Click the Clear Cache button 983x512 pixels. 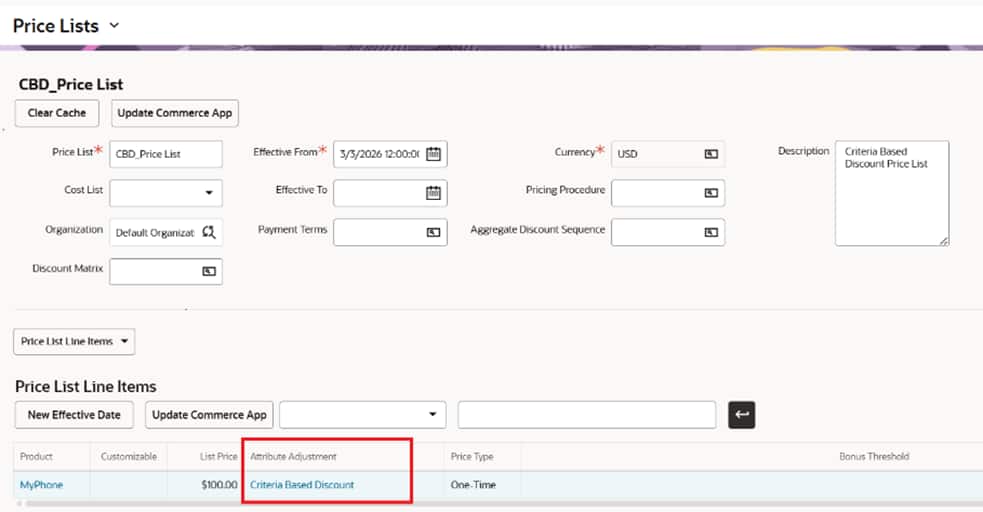57,113
